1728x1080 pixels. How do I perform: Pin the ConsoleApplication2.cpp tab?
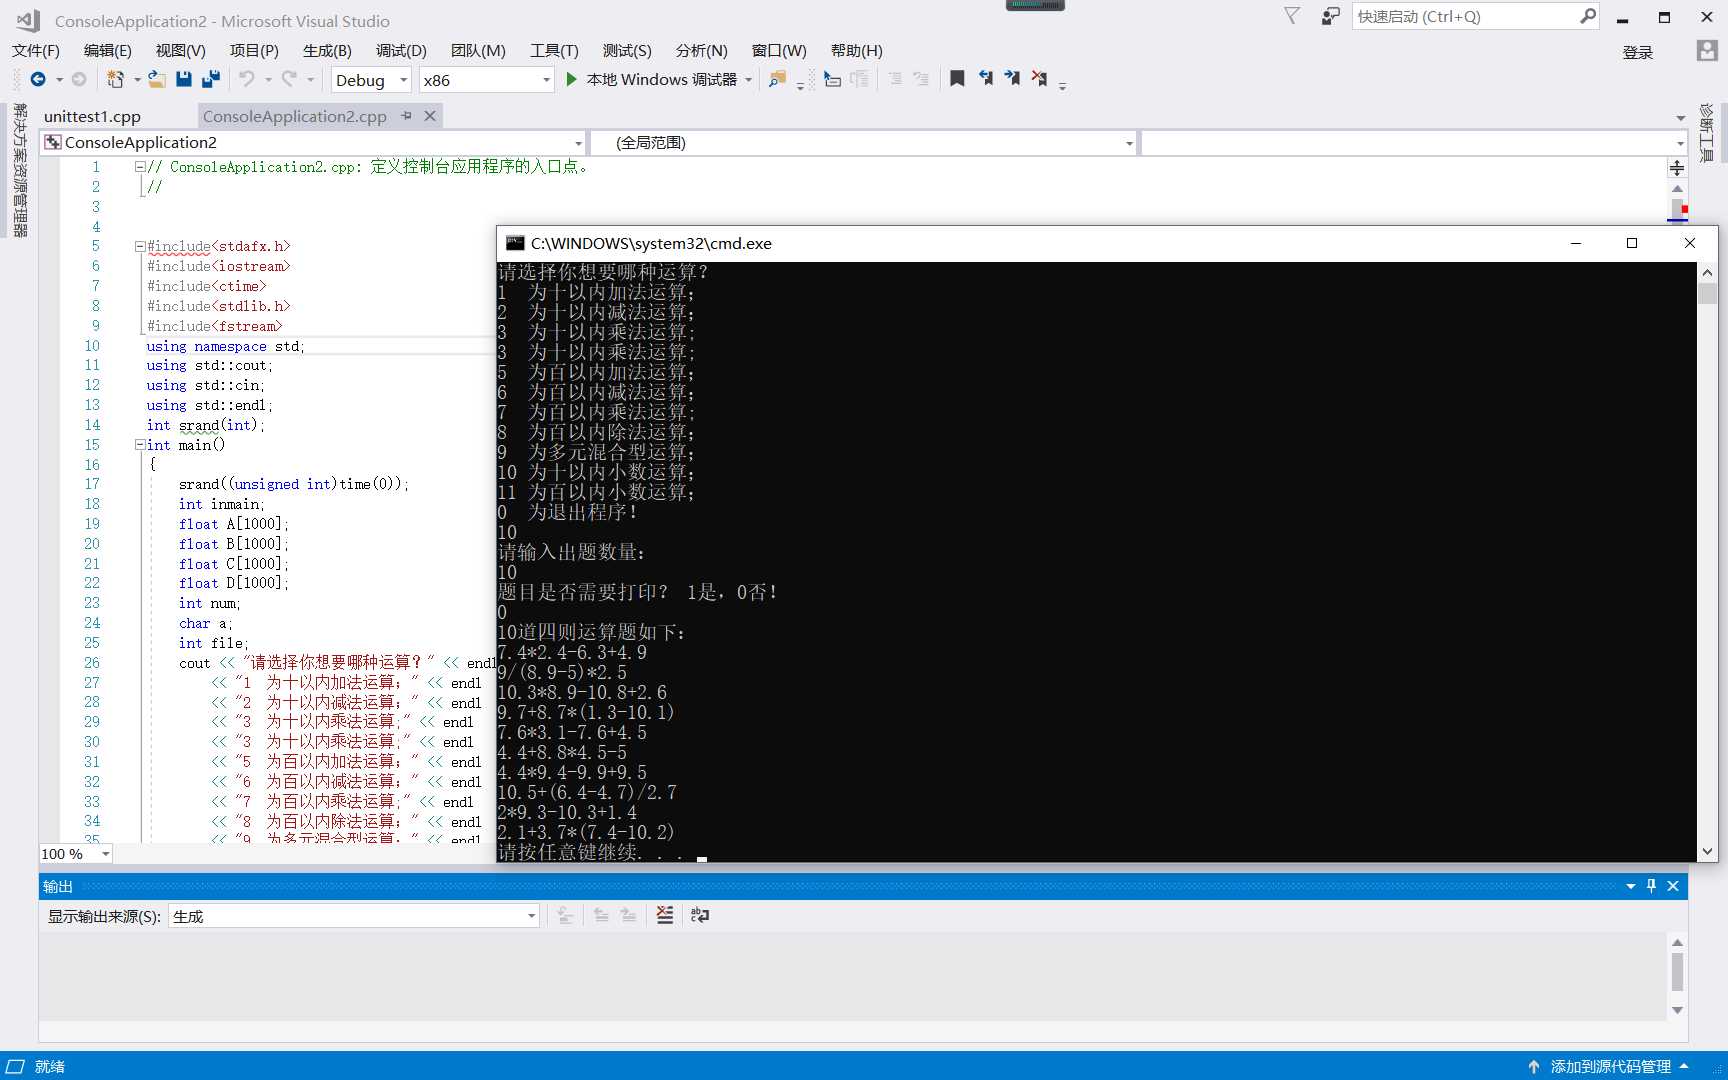coord(406,116)
